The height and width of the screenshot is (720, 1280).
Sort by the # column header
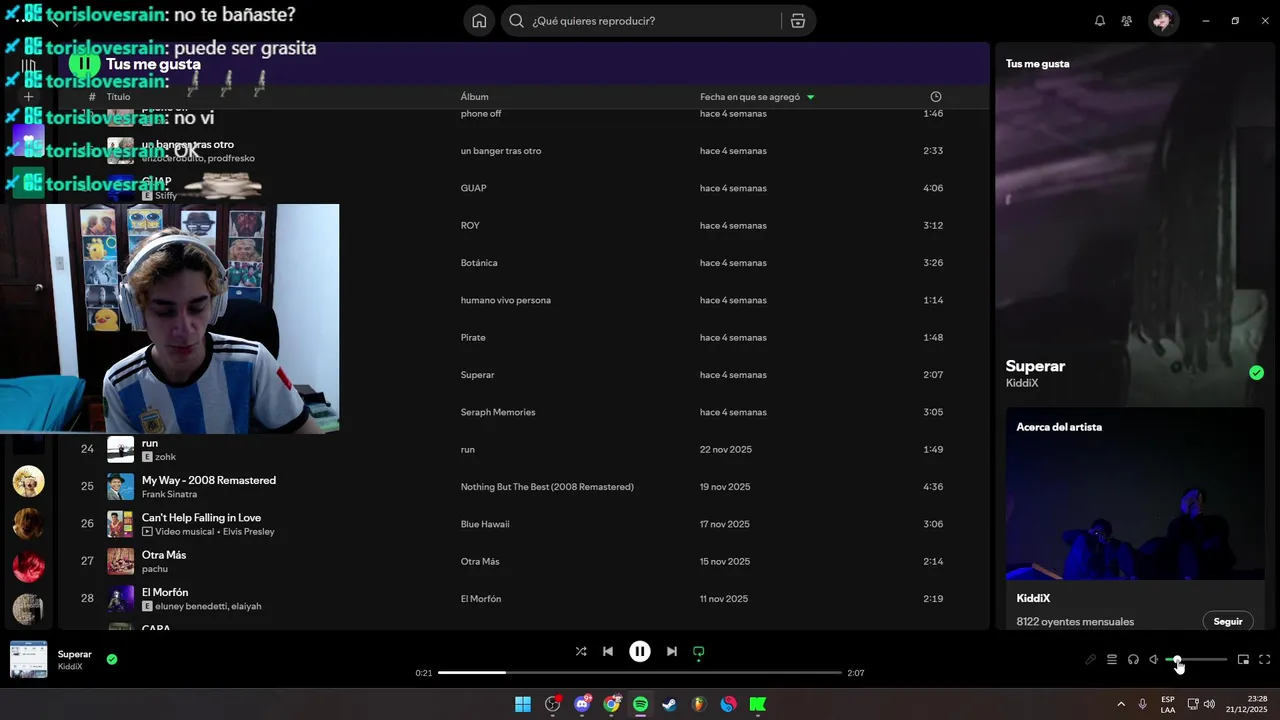coord(92,97)
